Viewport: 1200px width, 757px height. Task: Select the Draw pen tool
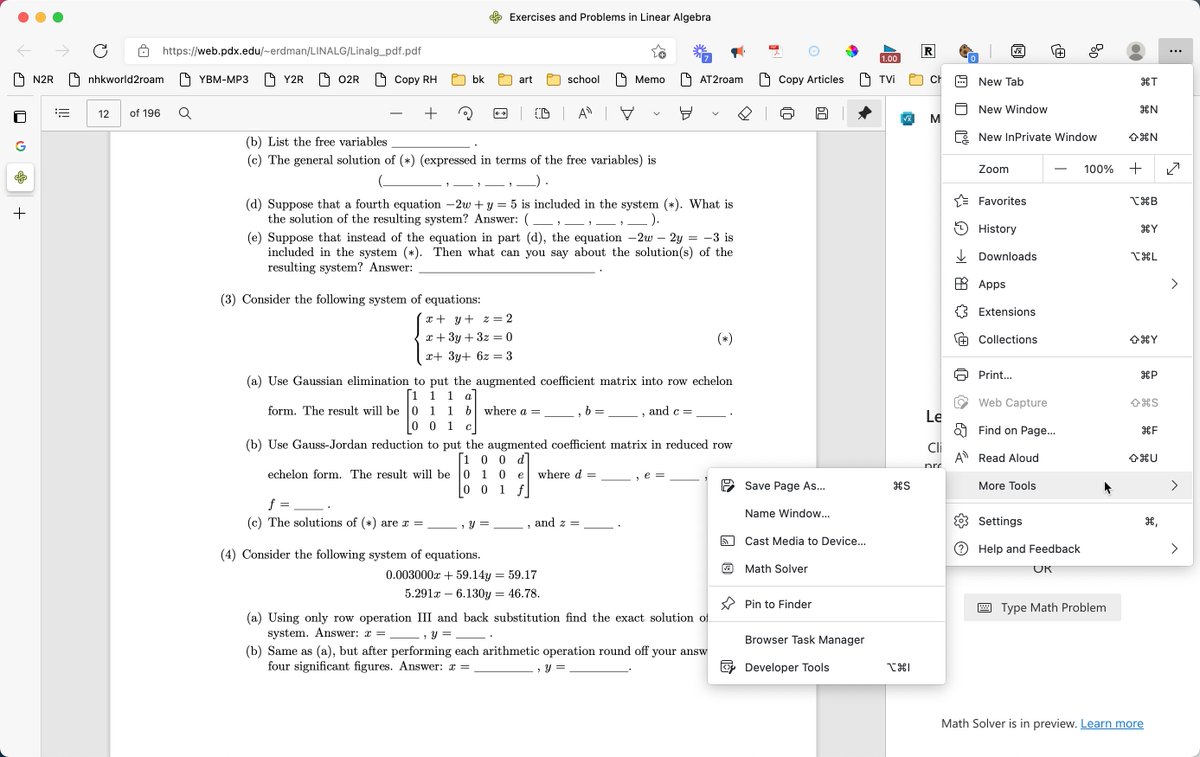click(x=627, y=114)
